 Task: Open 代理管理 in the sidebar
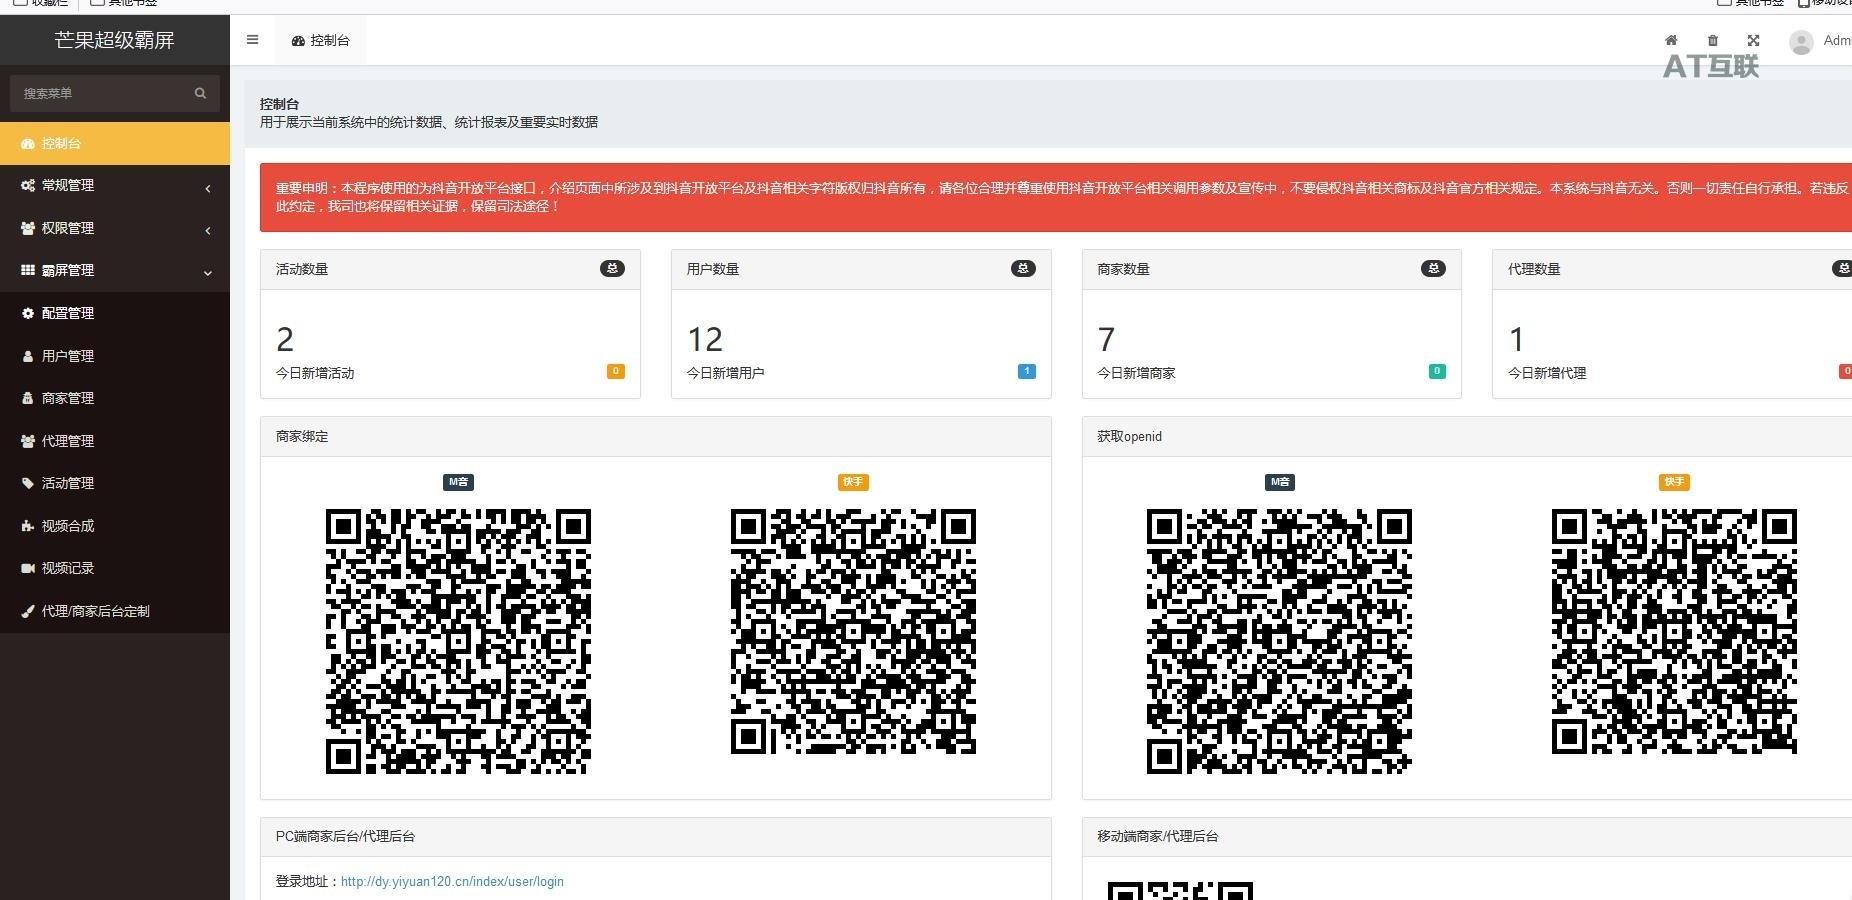pyautogui.click(x=115, y=441)
